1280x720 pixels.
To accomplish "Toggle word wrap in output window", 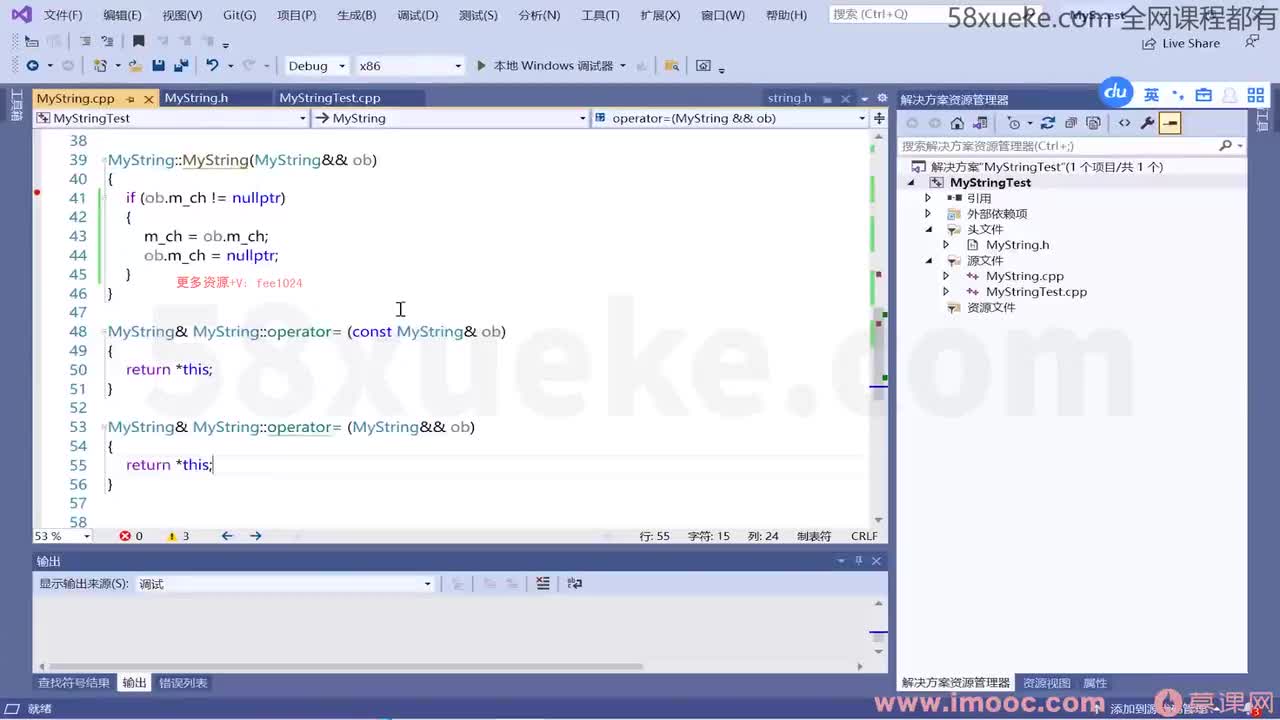I will click(574, 583).
